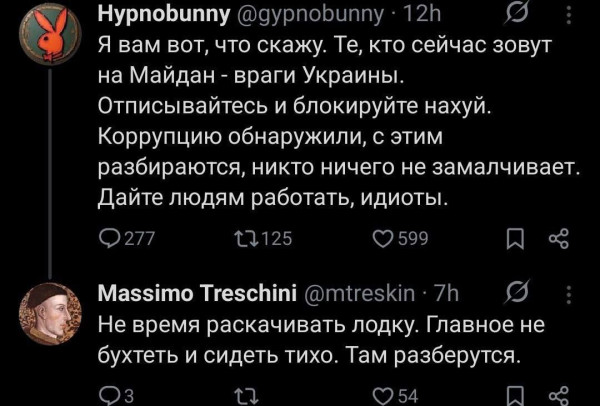
Task: Share Hypnobunny's tweet
Action: tap(560, 240)
